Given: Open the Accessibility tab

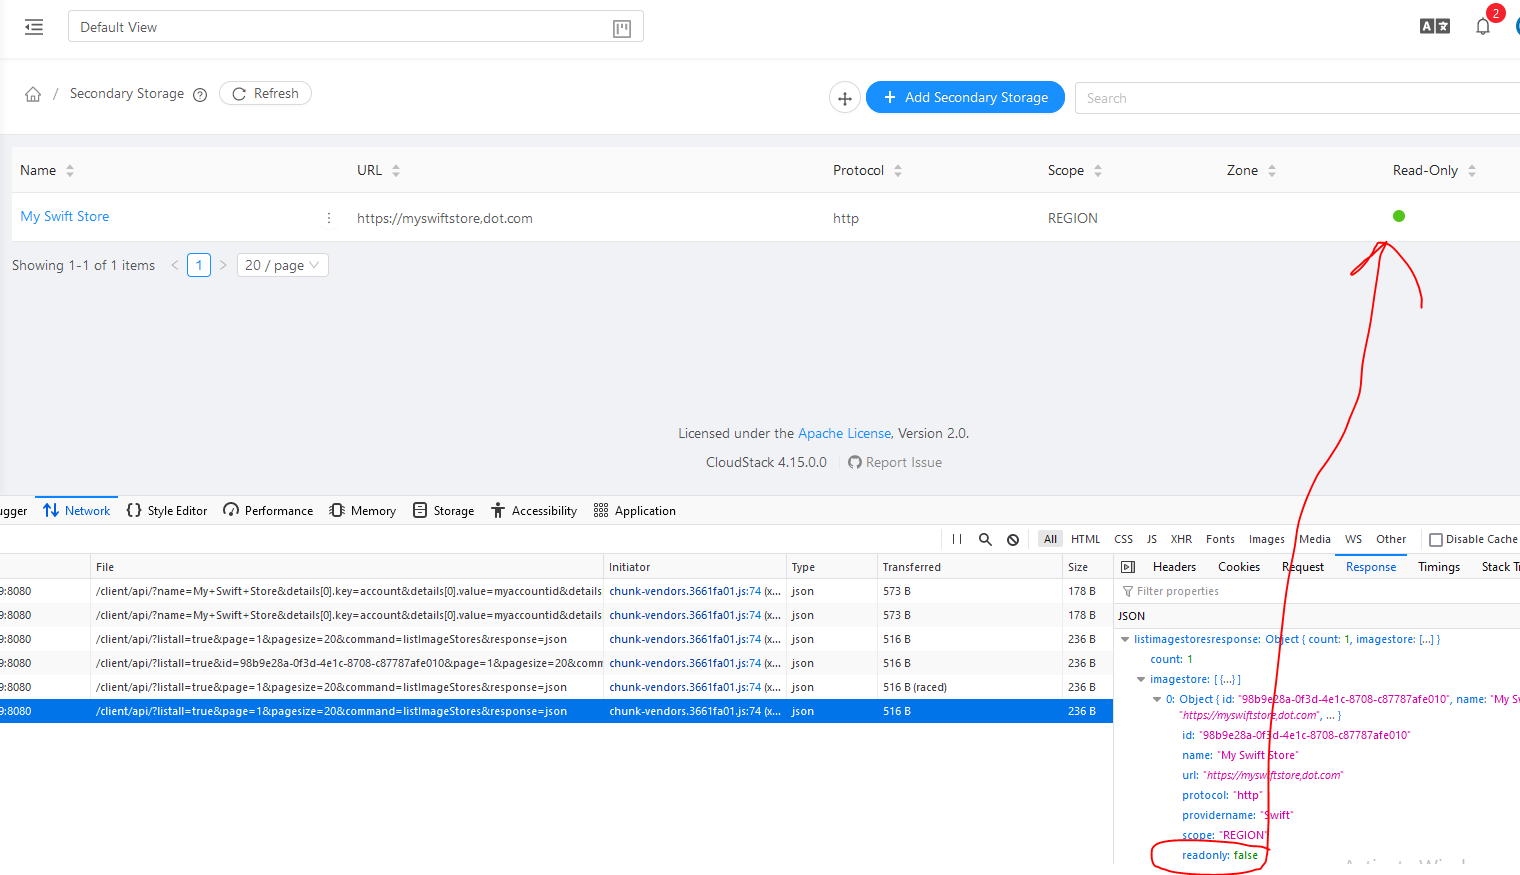Looking at the screenshot, I should (x=534, y=511).
